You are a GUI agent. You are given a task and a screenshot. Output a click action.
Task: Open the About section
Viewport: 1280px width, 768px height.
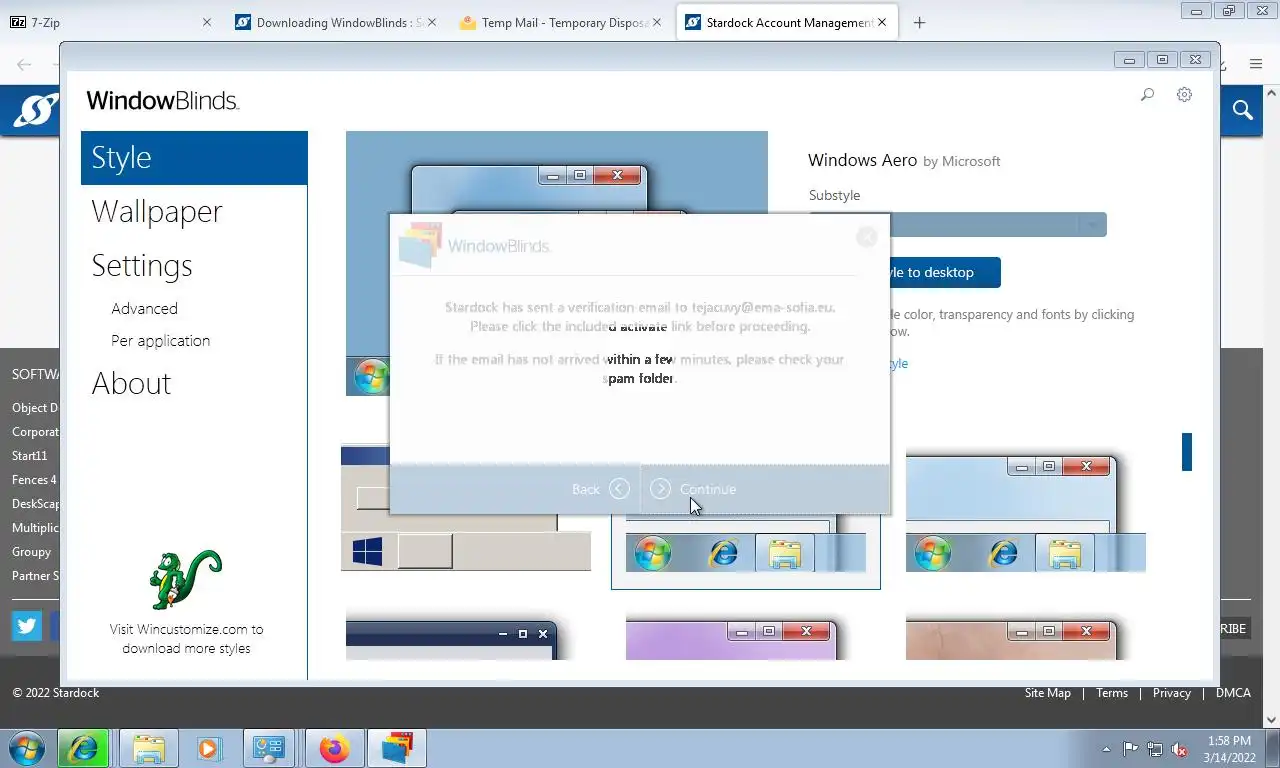tap(131, 384)
